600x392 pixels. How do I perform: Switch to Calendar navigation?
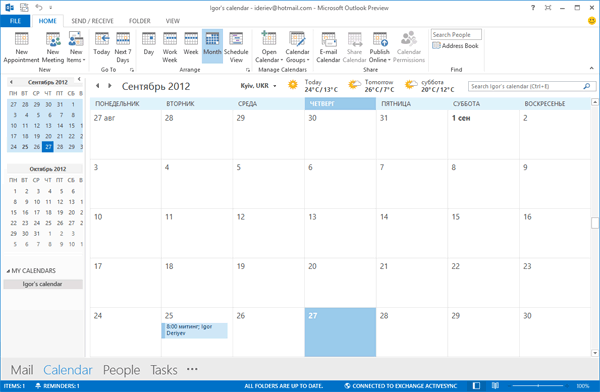(68, 370)
